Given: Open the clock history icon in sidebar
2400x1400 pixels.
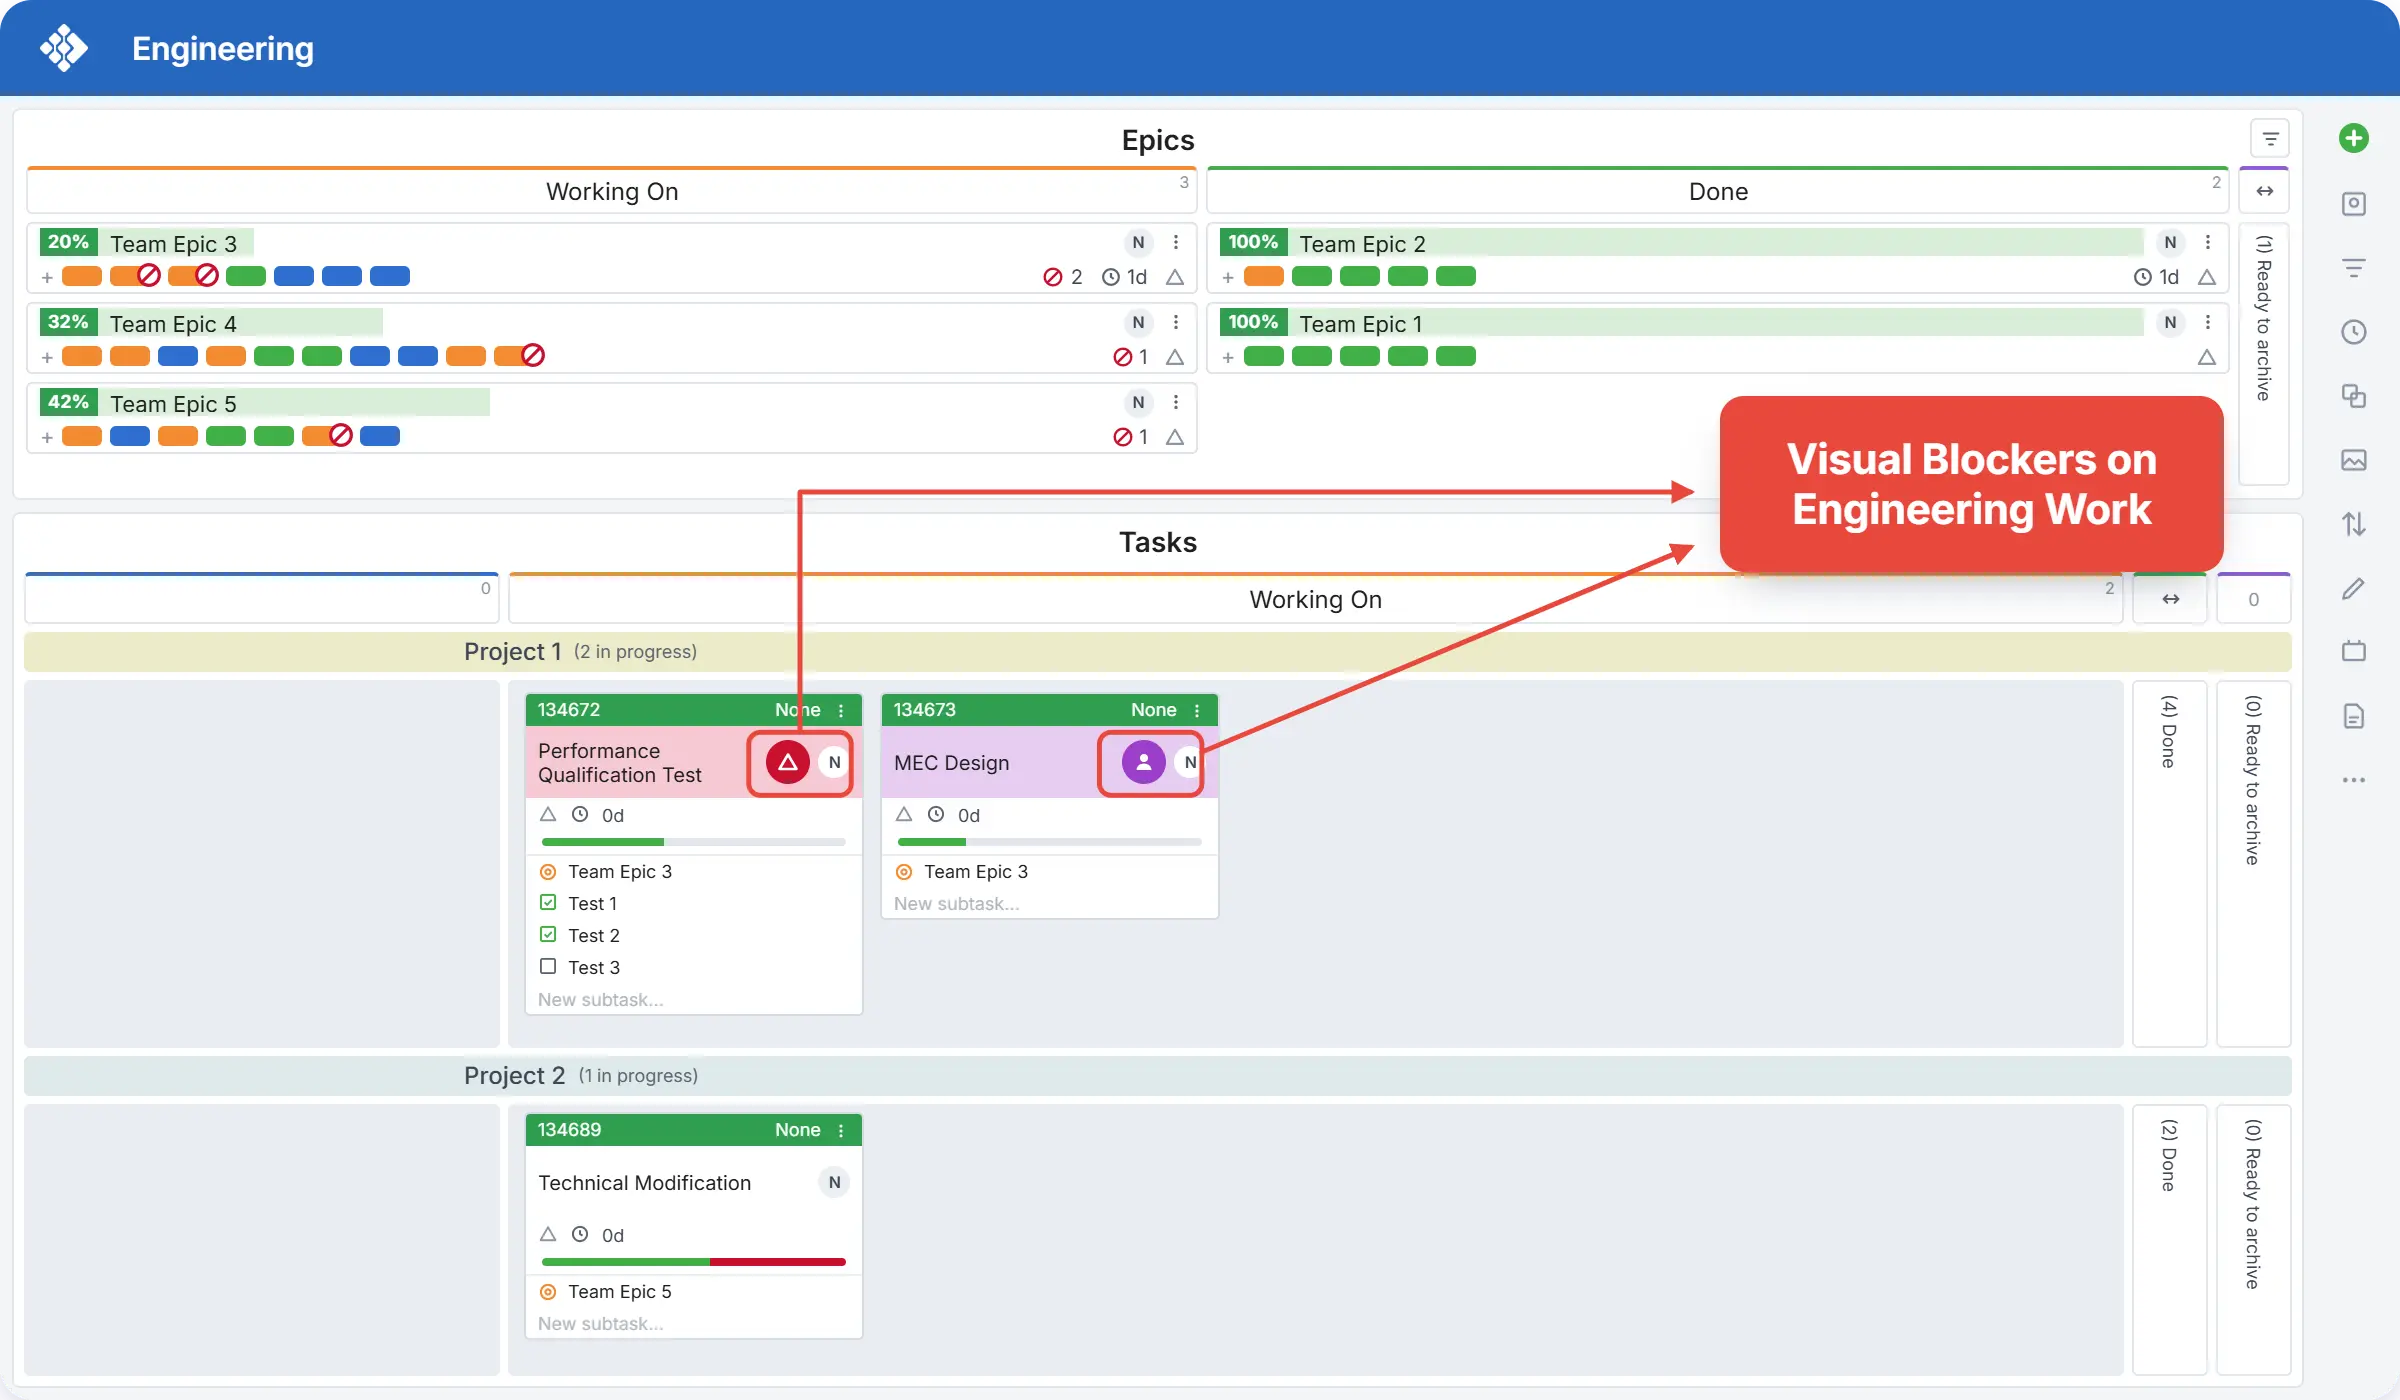Looking at the screenshot, I should click(2353, 332).
